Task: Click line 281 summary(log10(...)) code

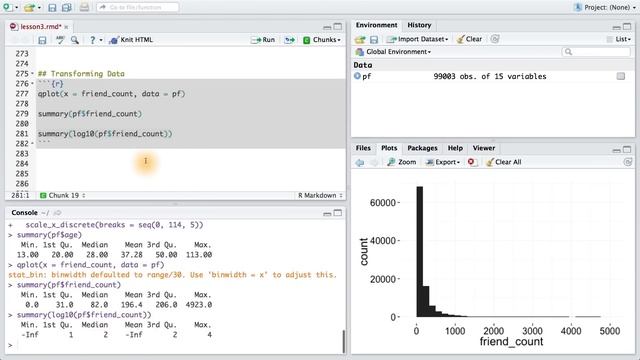Action: (105, 133)
